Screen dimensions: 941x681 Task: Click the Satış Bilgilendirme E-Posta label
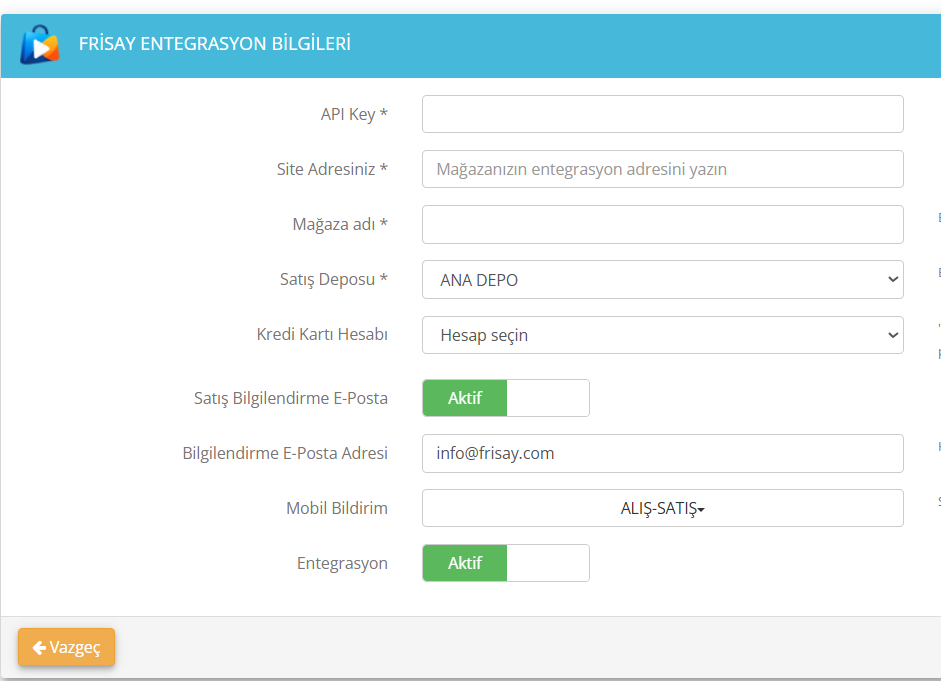pos(290,398)
